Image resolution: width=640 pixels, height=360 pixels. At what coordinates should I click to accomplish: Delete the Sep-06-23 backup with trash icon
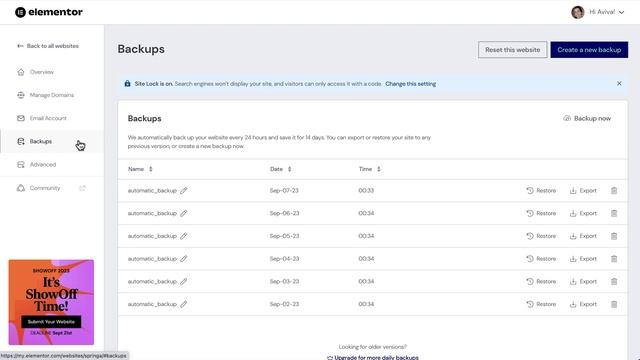pyautogui.click(x=614, y=213)
